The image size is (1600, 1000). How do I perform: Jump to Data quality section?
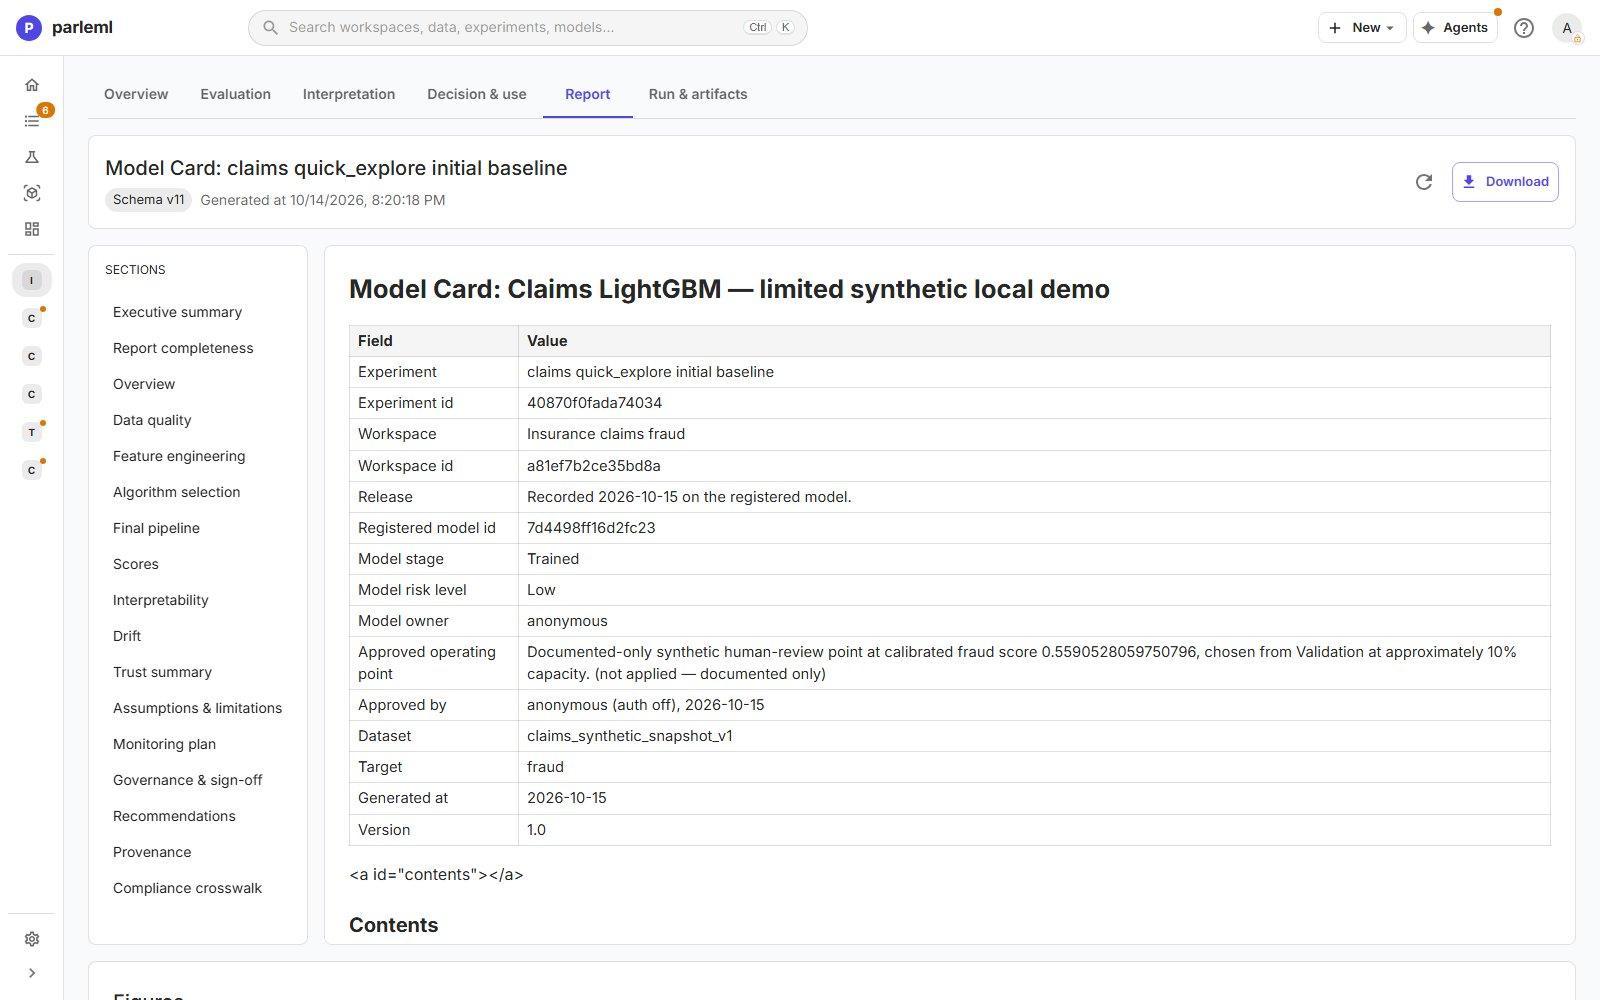(x=152, y=420)
